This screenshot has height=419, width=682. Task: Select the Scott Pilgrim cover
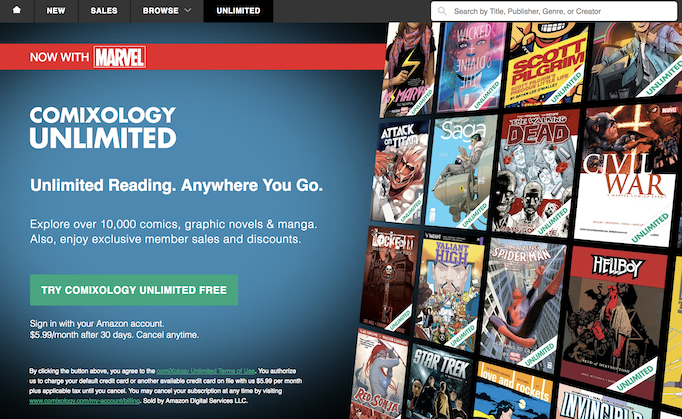547,64
